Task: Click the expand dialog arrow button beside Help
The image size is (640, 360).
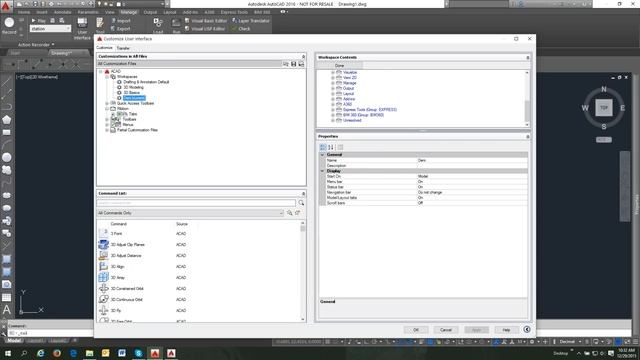Action: [x=527, y=329]
